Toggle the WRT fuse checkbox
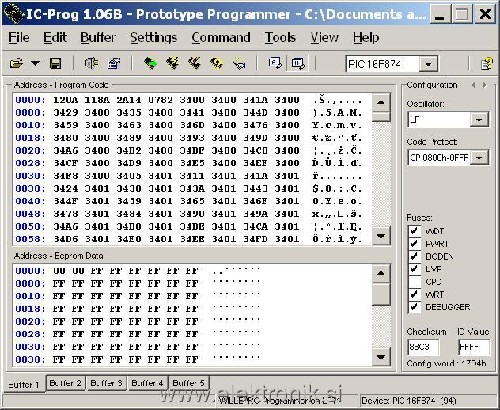 [414, 294]
